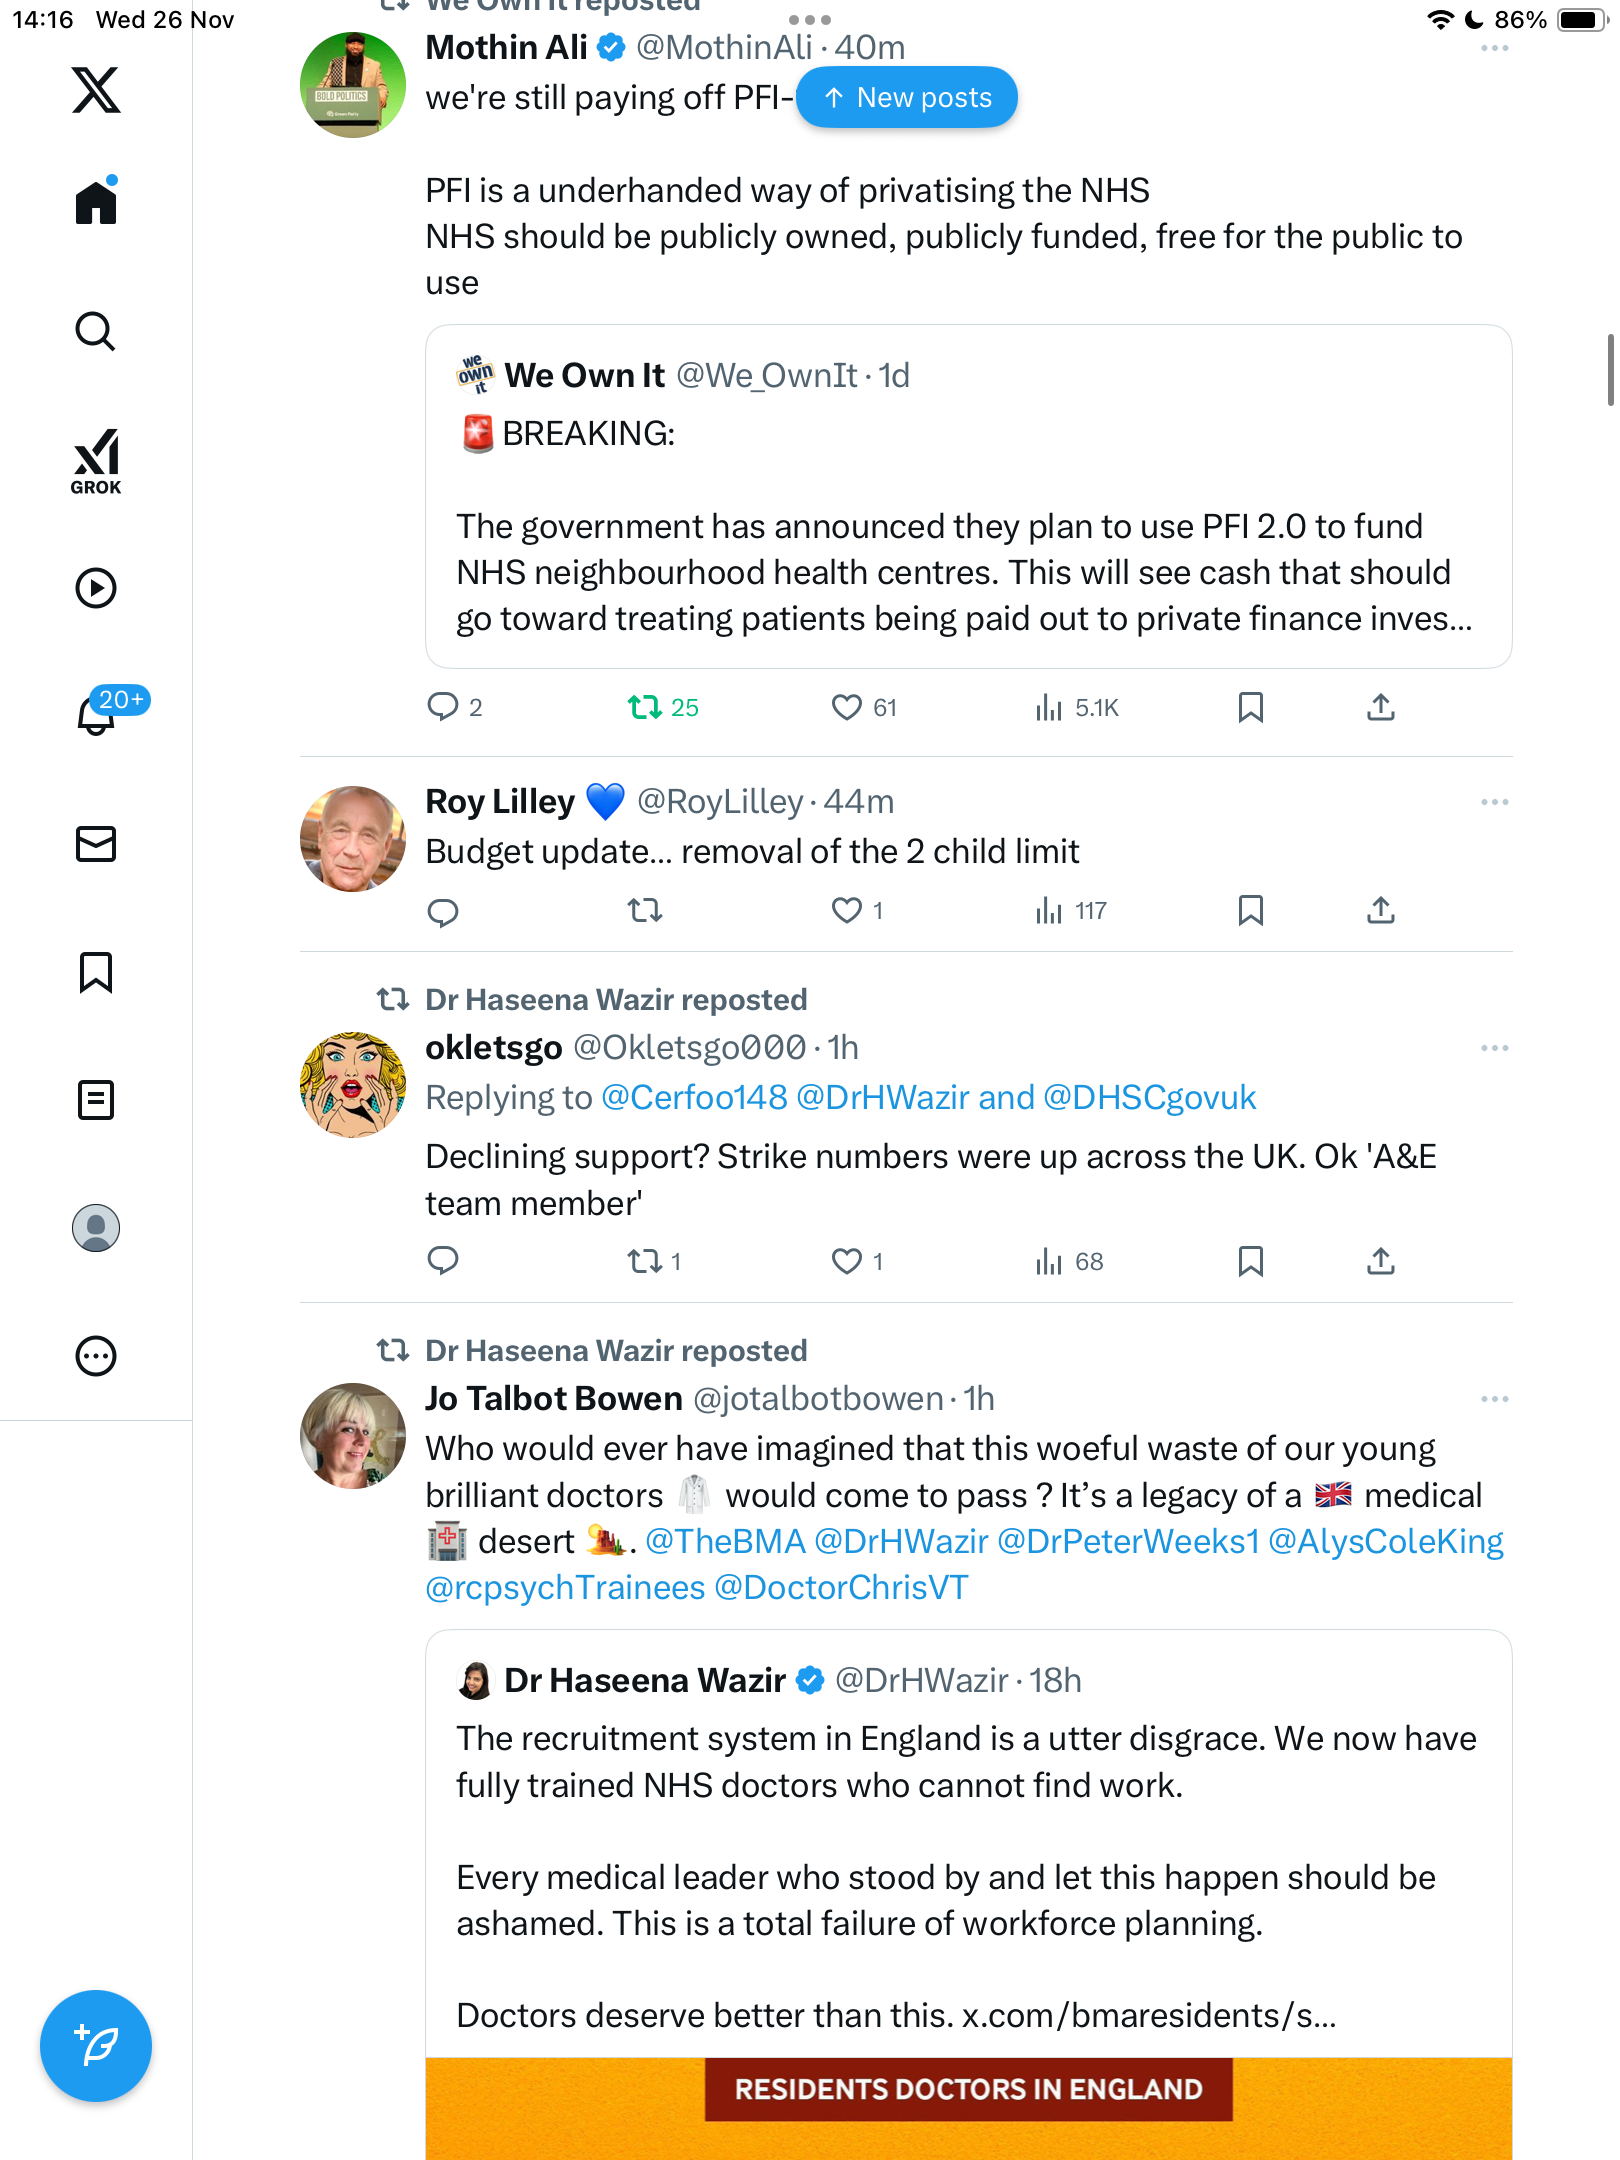Image resolution: width=1620 pixels, height=2160 pixels.
Task: Open more options on okletsgo's reply
Action: click(1494, 1048)
